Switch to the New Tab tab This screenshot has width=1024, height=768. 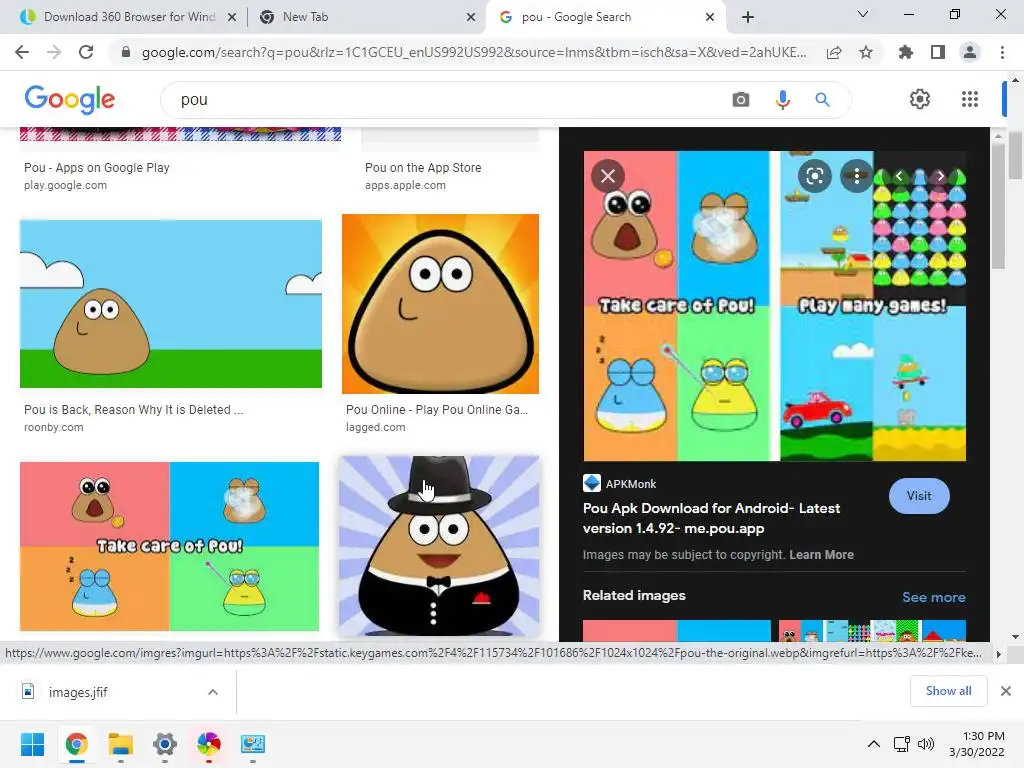[366, 17]
